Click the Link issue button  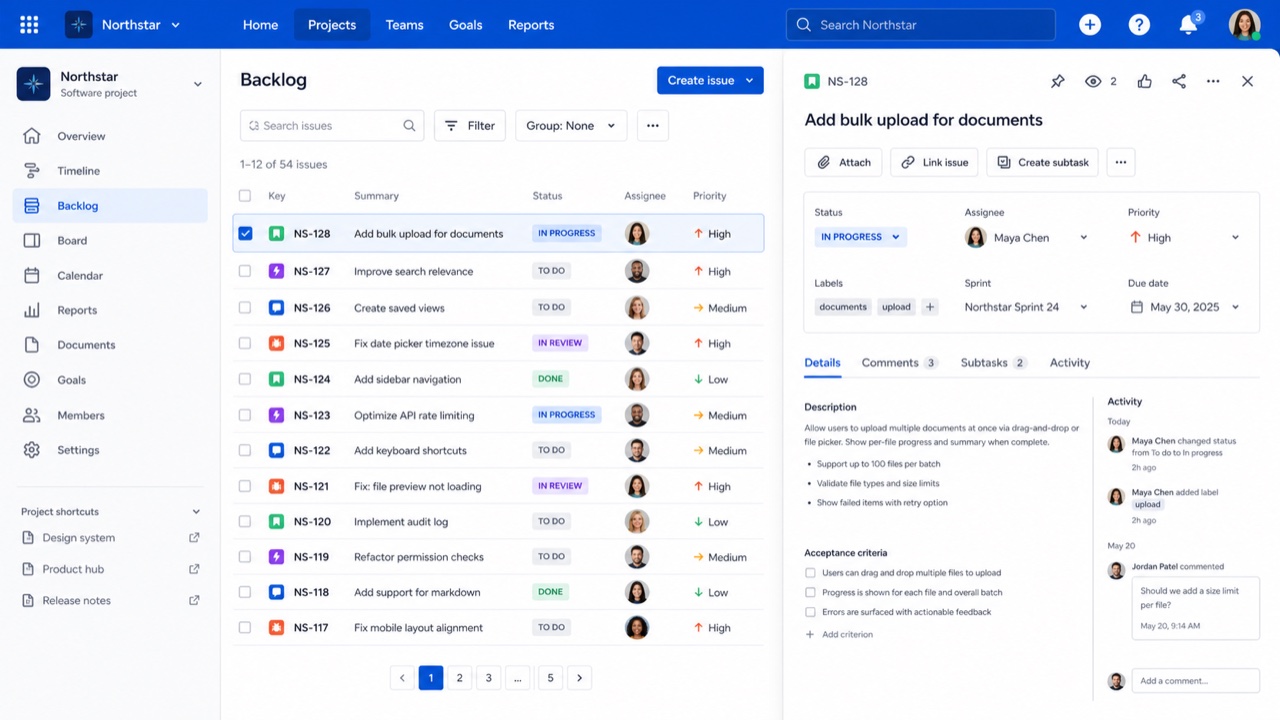pyautogui.click(x=935, y=162)
